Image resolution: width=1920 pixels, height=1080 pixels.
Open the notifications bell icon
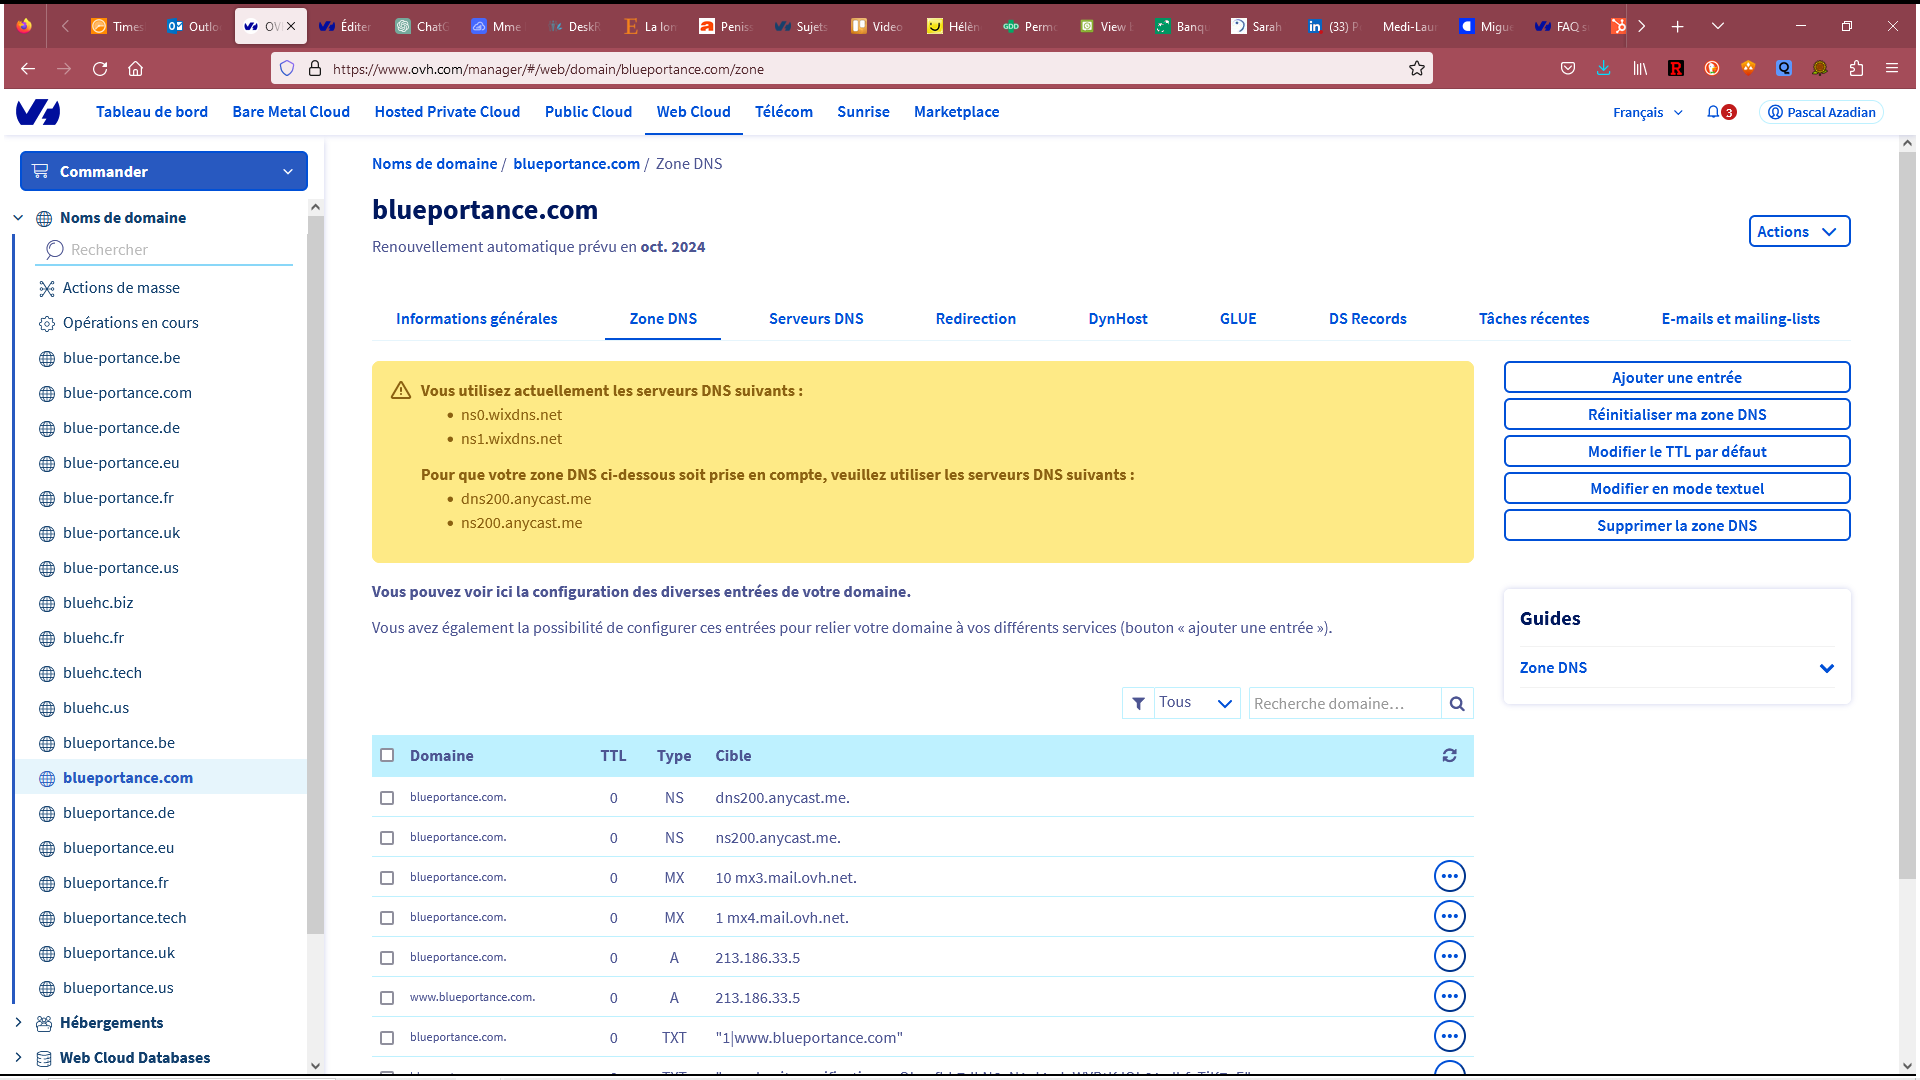click(x=1714, y=112)
